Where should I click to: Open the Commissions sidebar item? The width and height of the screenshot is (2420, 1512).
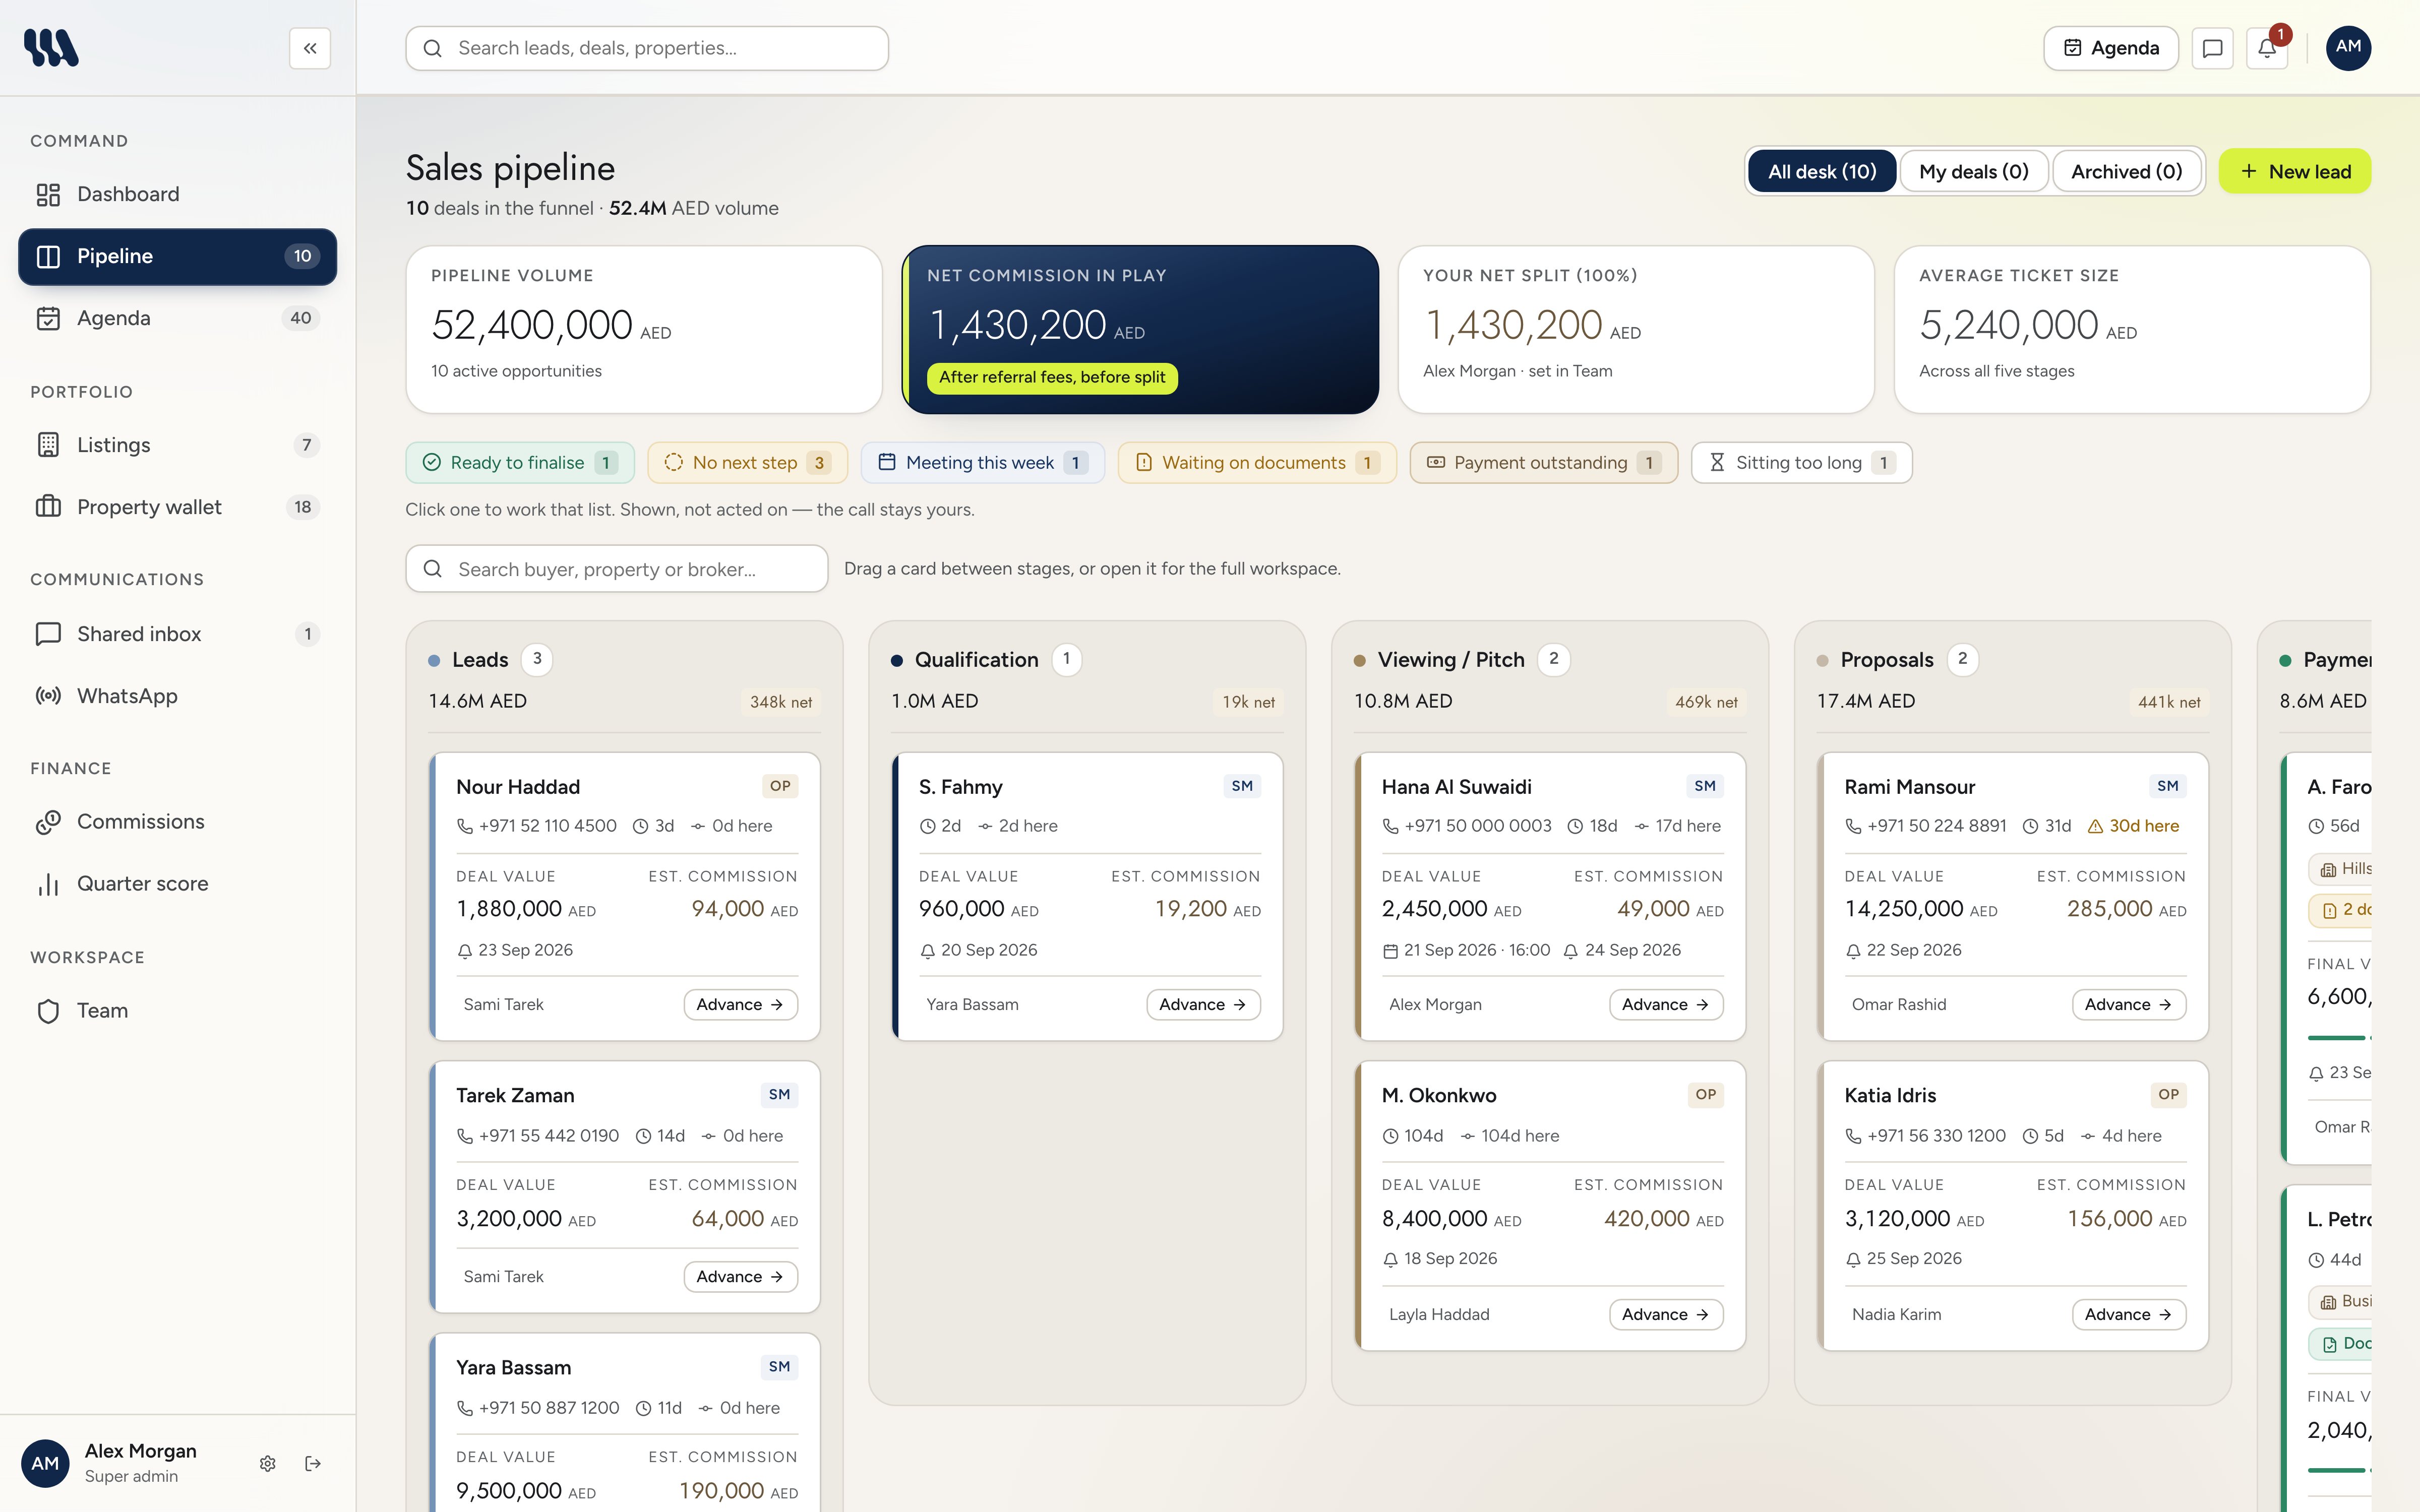coord(178,822)
